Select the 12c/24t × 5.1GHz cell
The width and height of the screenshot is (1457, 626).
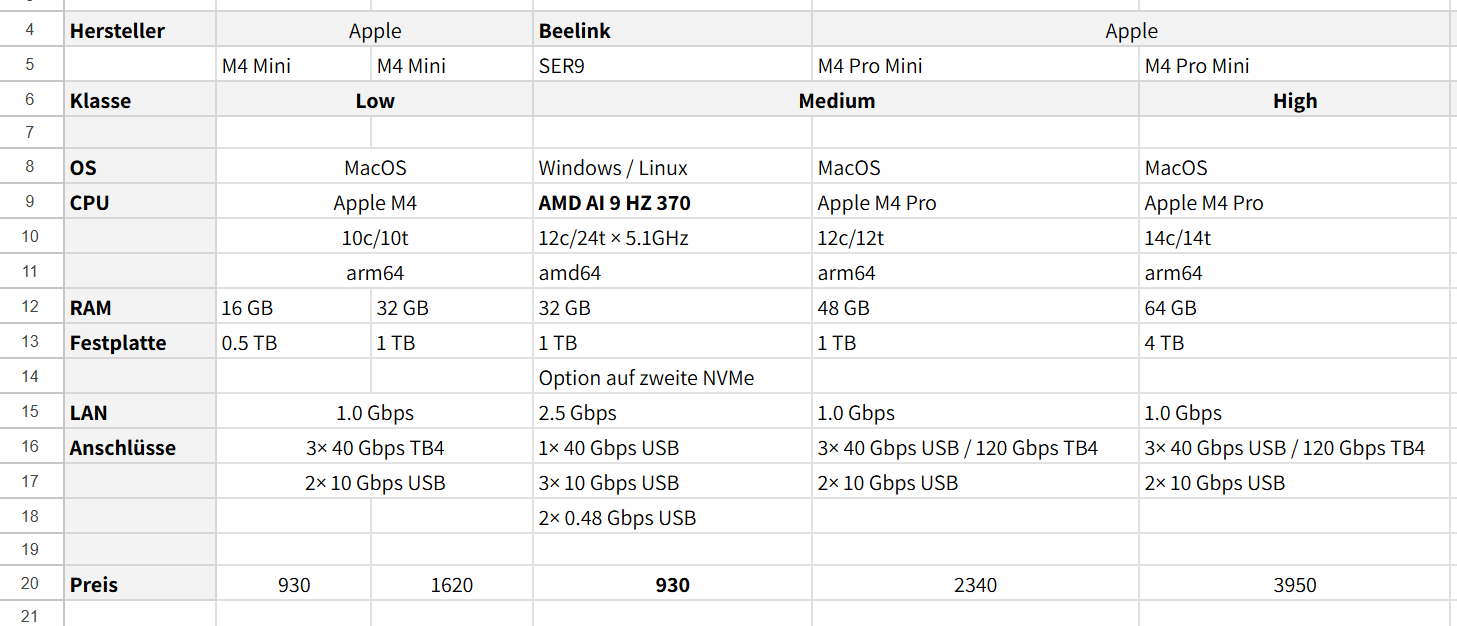[673, 238]
